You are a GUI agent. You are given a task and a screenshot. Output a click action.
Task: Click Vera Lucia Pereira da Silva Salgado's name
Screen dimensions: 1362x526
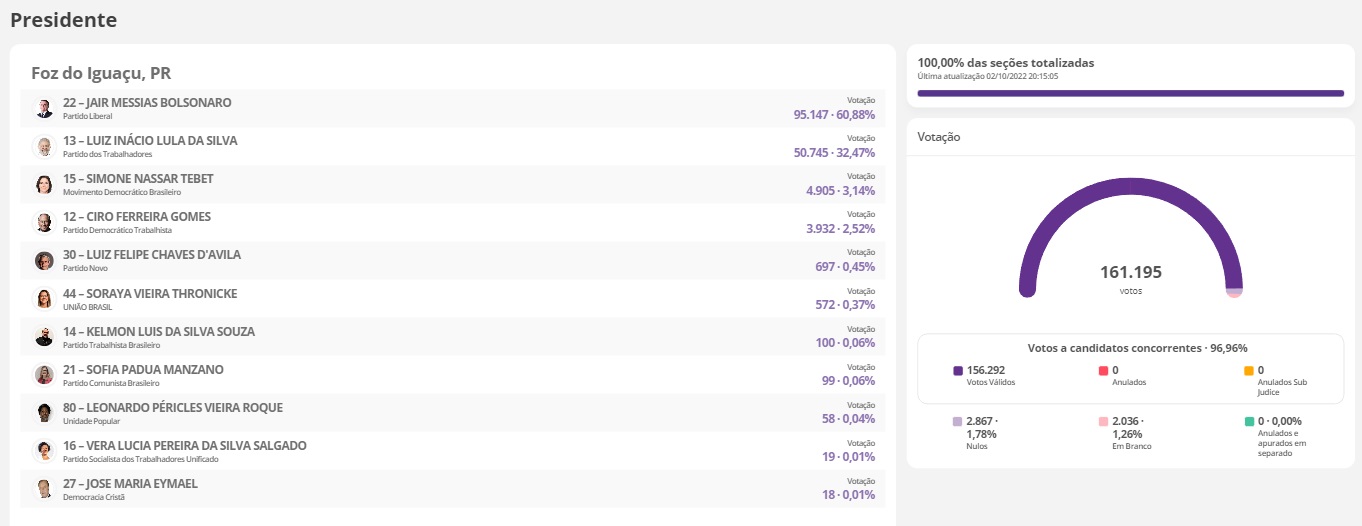click(184, 446)
